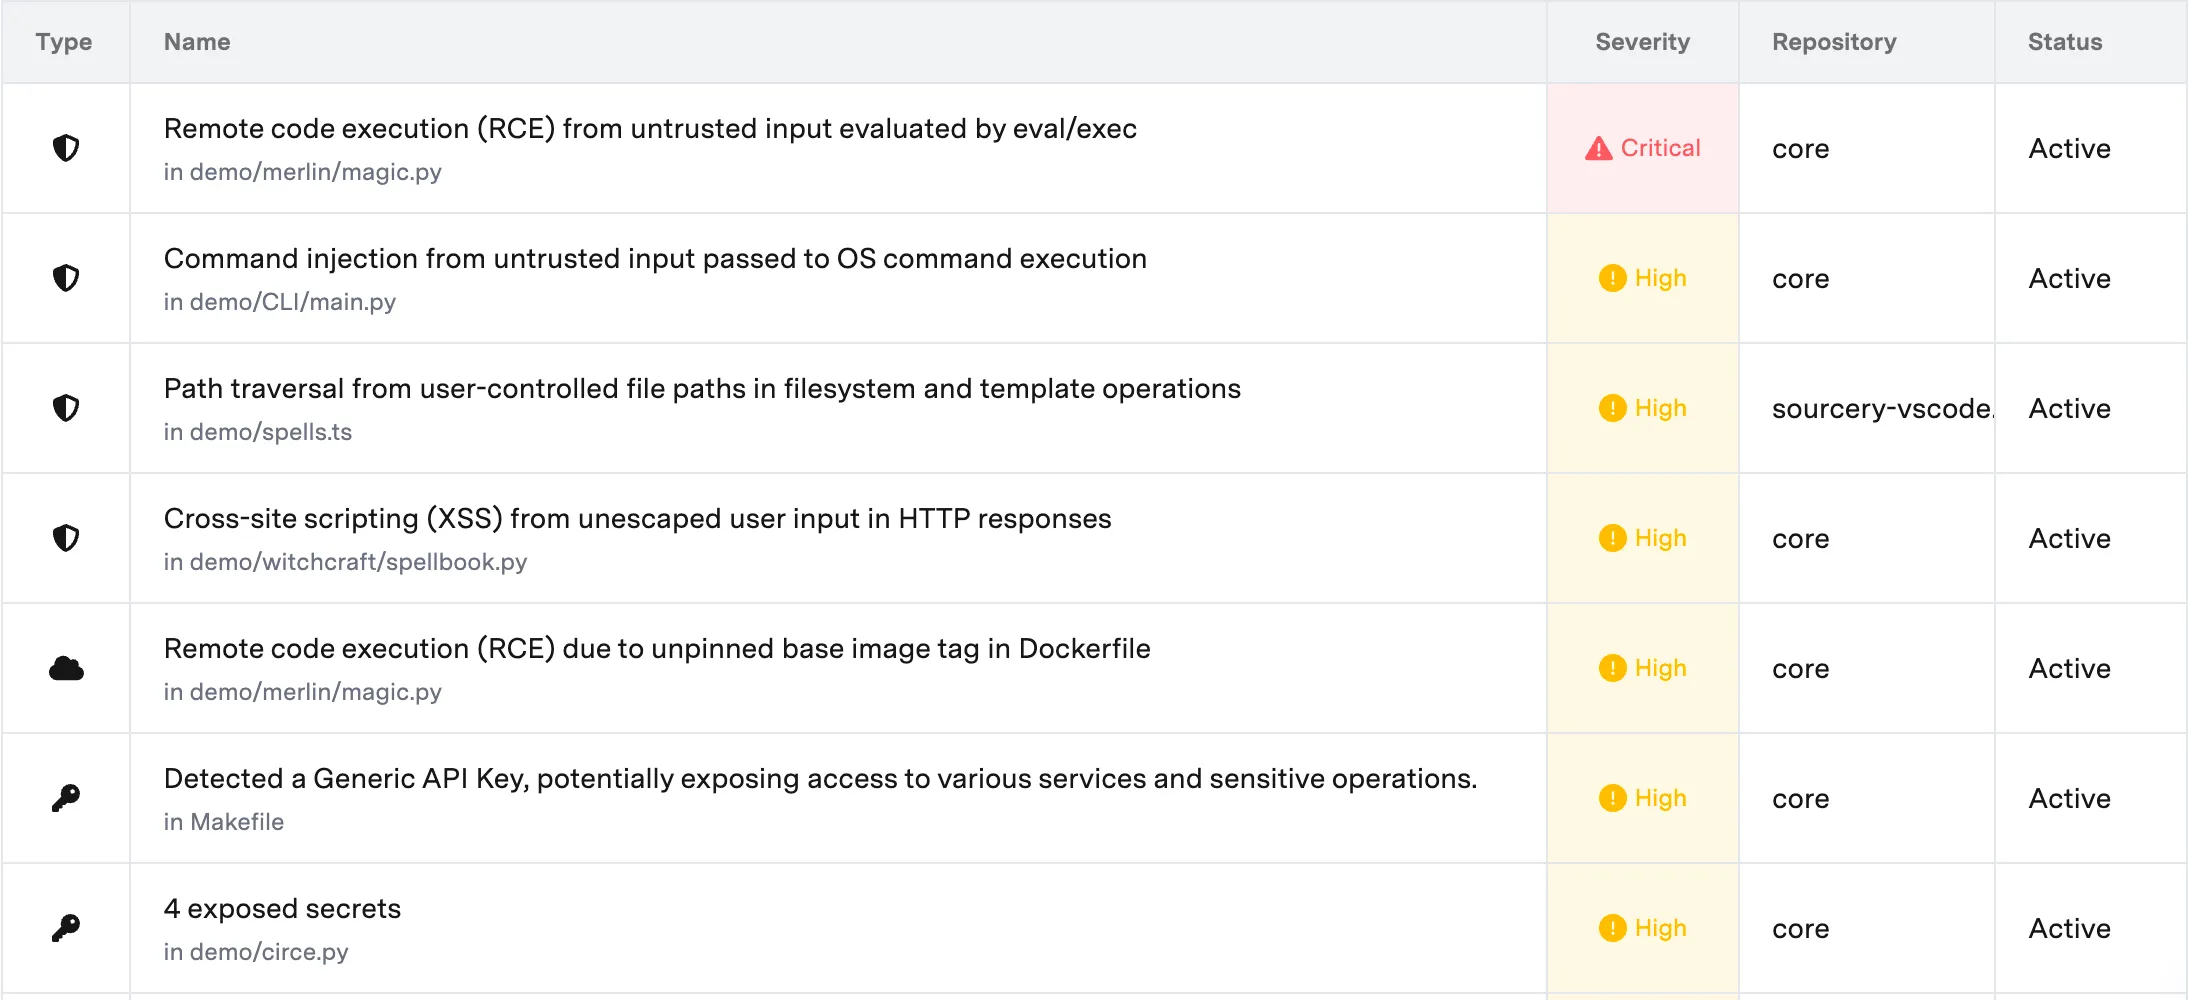Open the Detected a Generic API Key issue
Screen dimensions: 2188x1000
pos(820,779)
